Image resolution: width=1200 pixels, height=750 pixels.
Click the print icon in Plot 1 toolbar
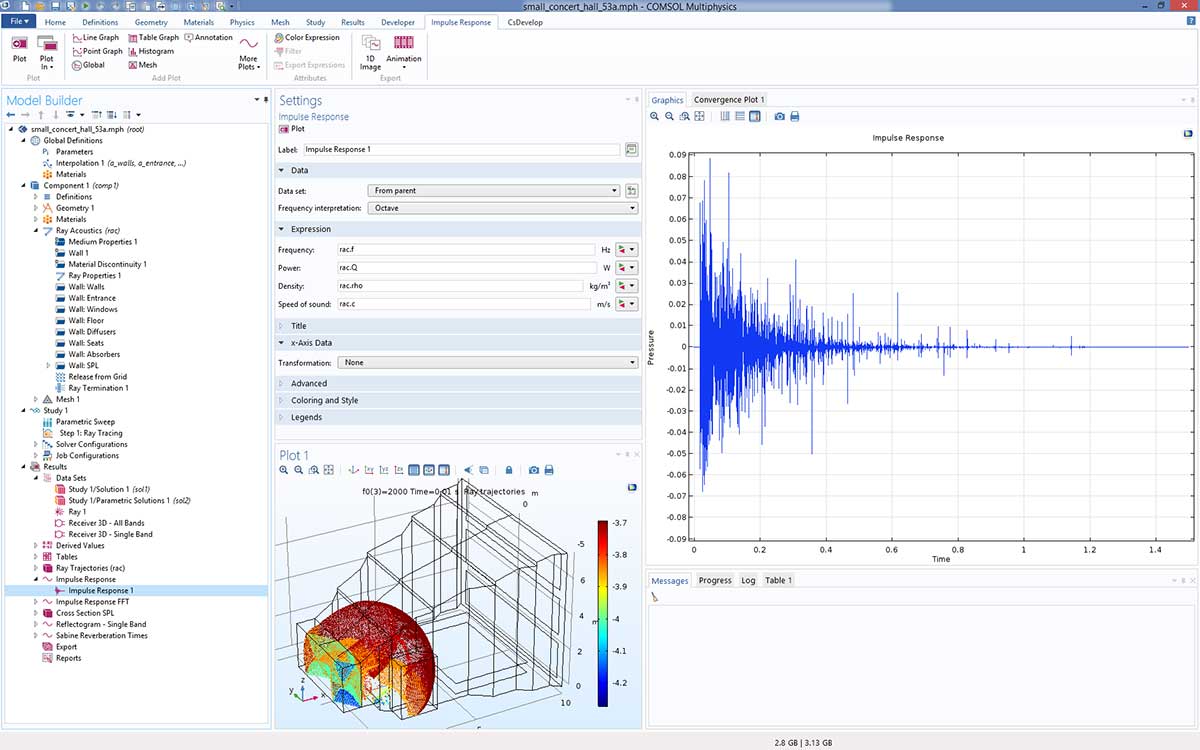click(x=550, y=470)
